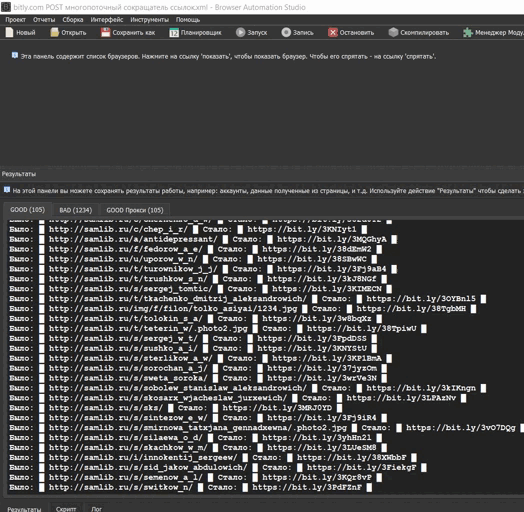Open the bottom Лог tab

coord(97,509)
